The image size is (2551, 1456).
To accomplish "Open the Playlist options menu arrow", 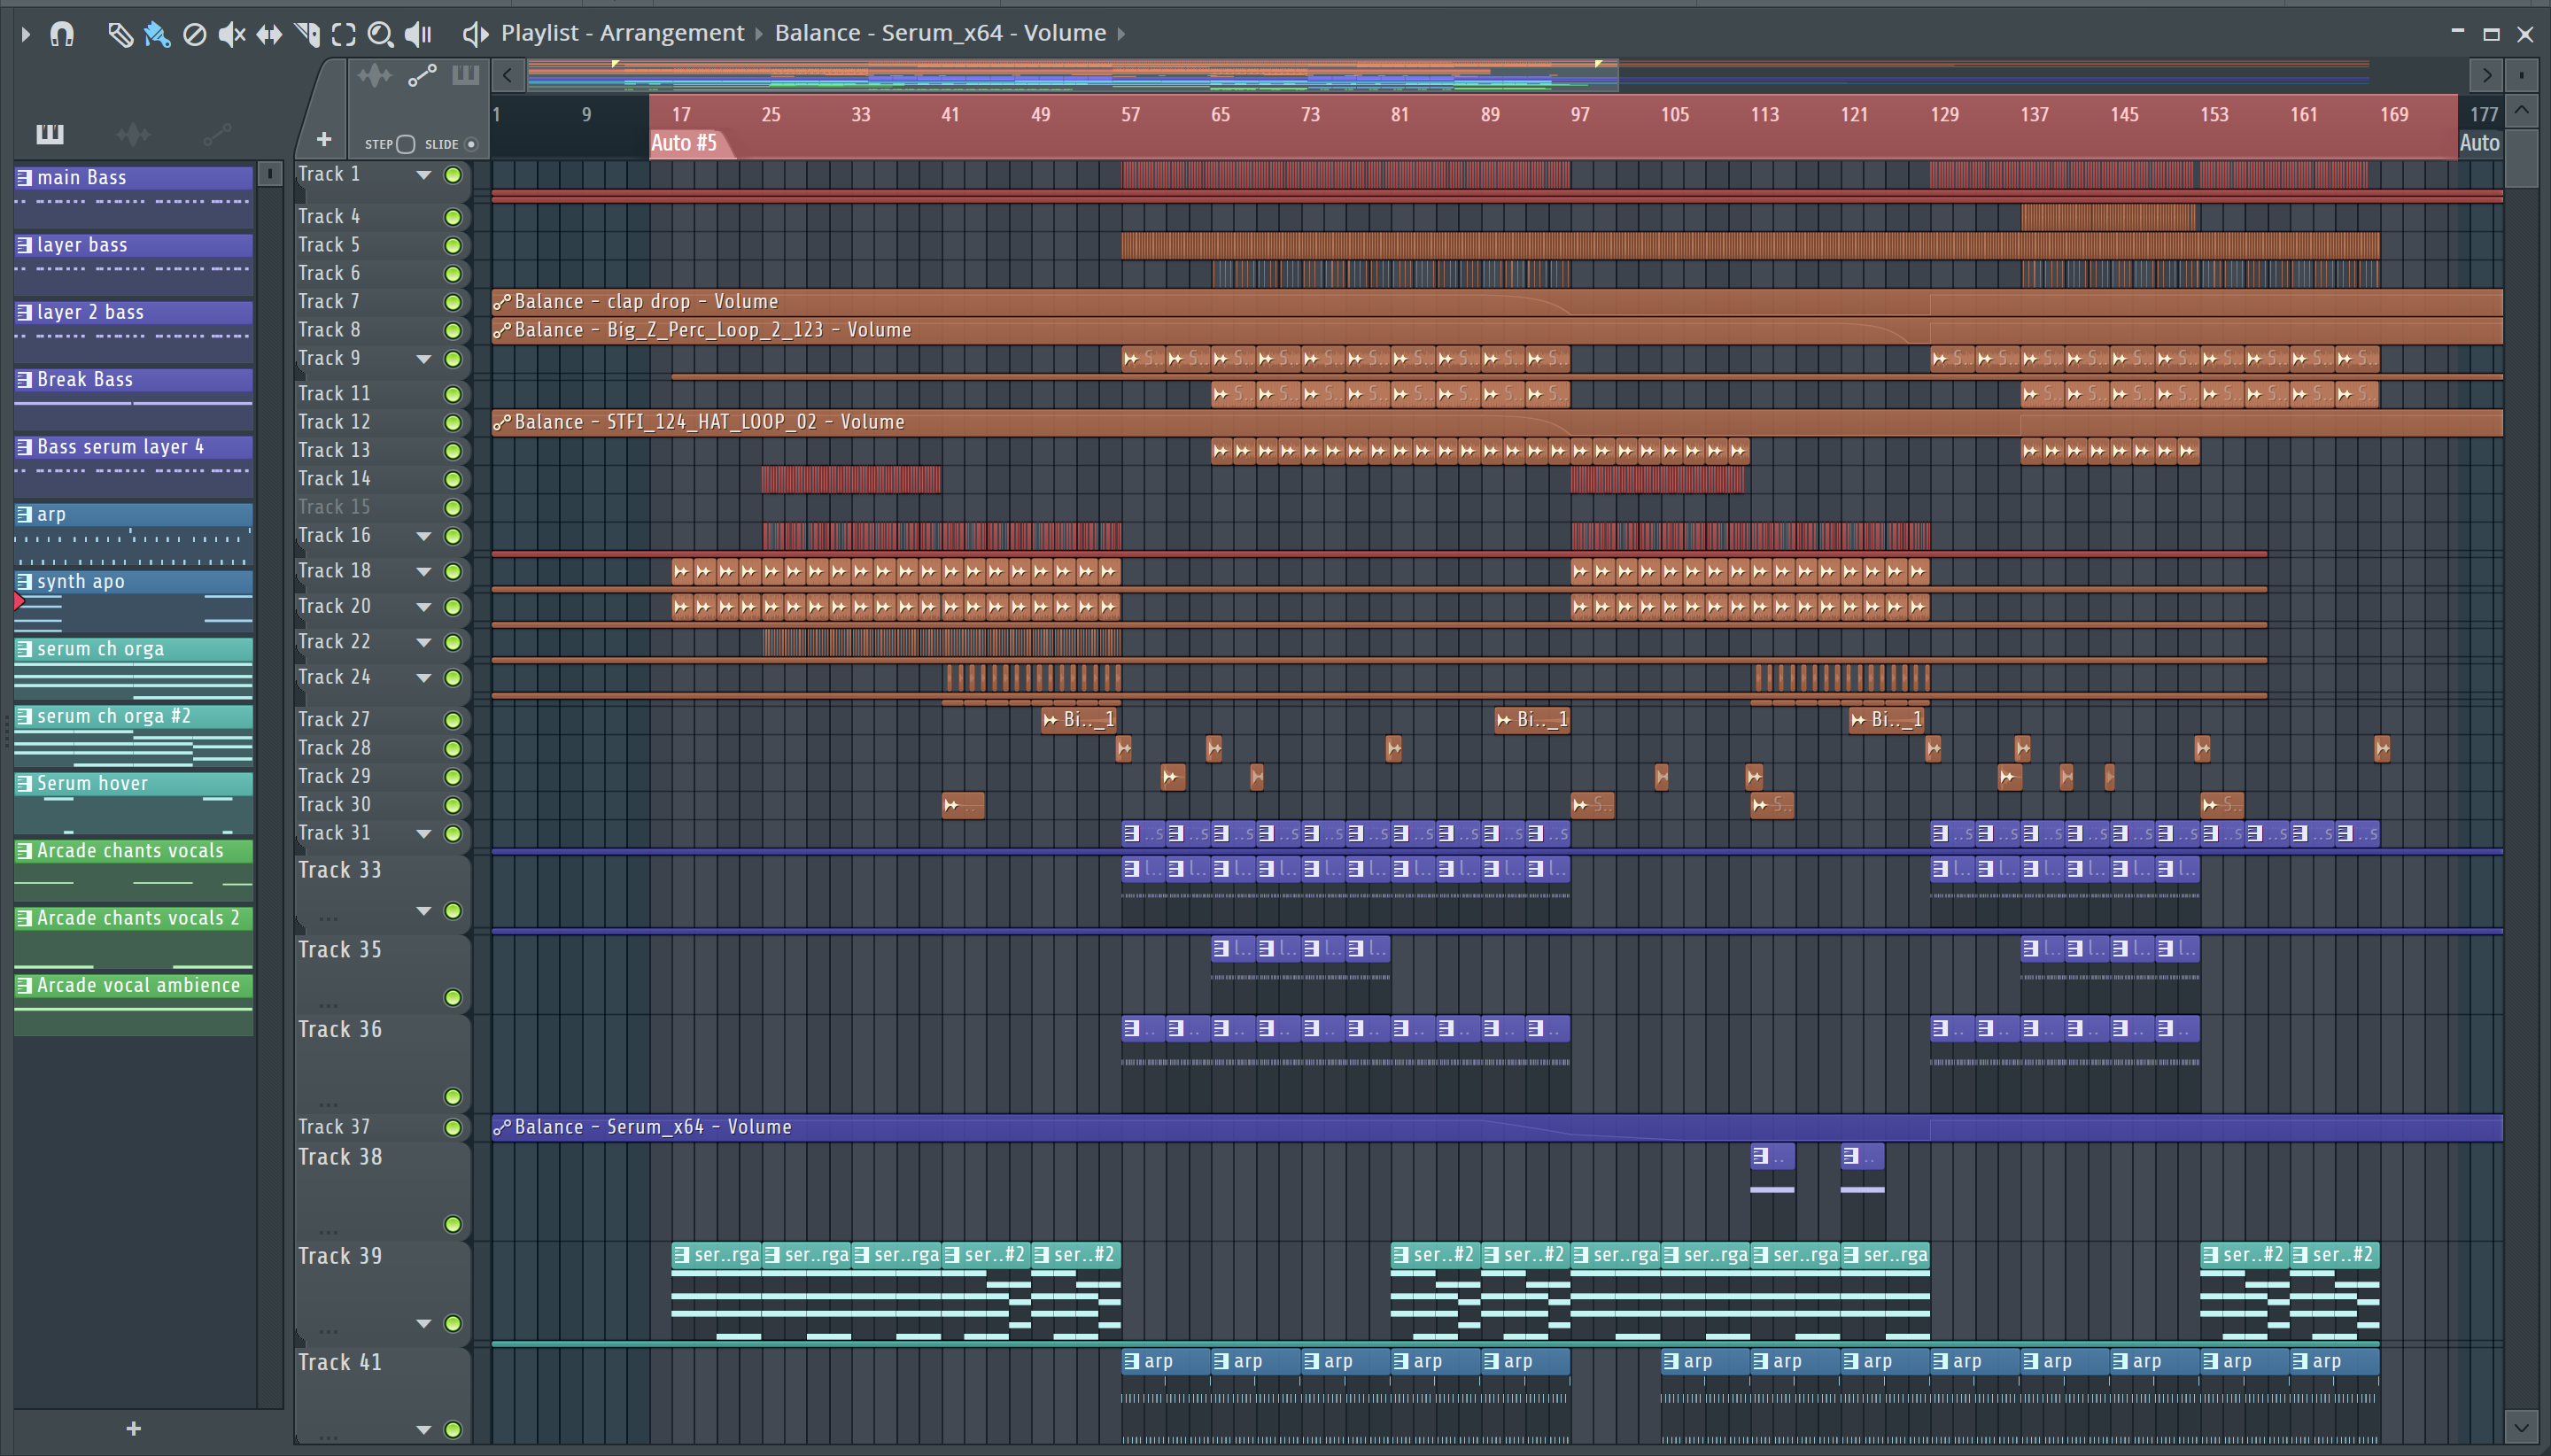I will pyautogui.click(x=26, y=35).
